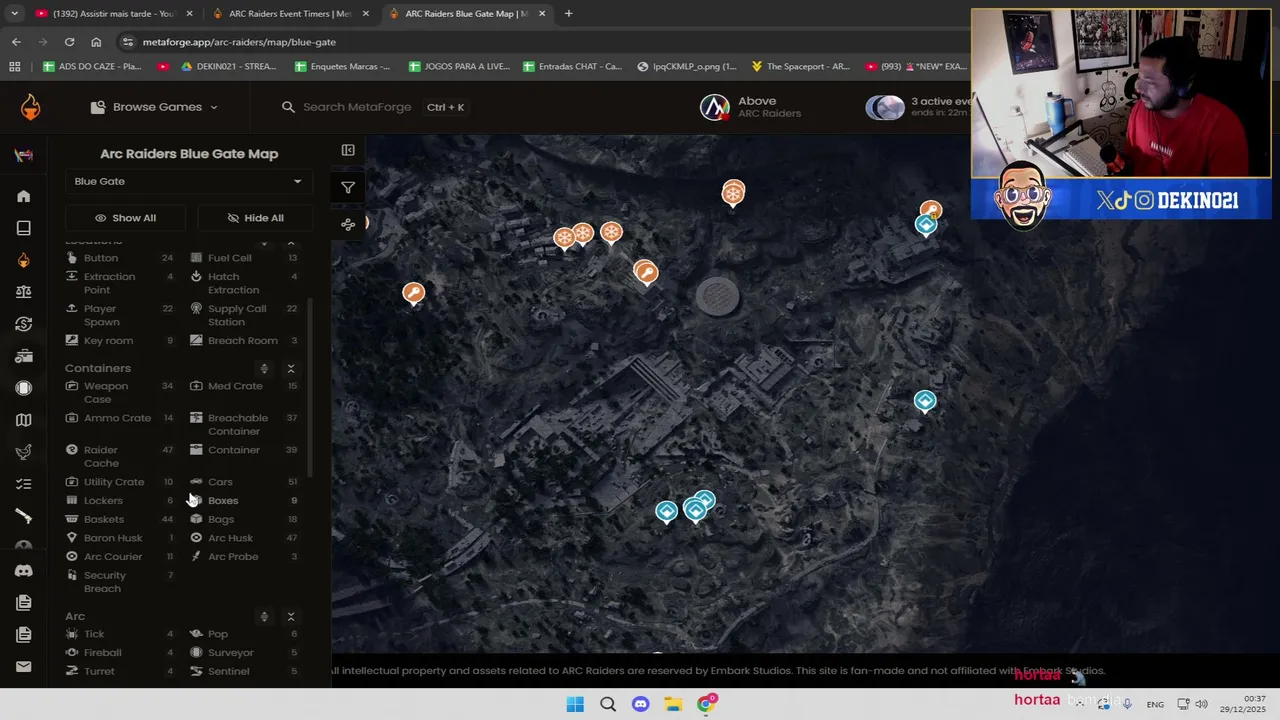The height and width of the screenshot is (720, 1280).
Task: Open the Home icon in left sidebar
Action: pos(23,196)
